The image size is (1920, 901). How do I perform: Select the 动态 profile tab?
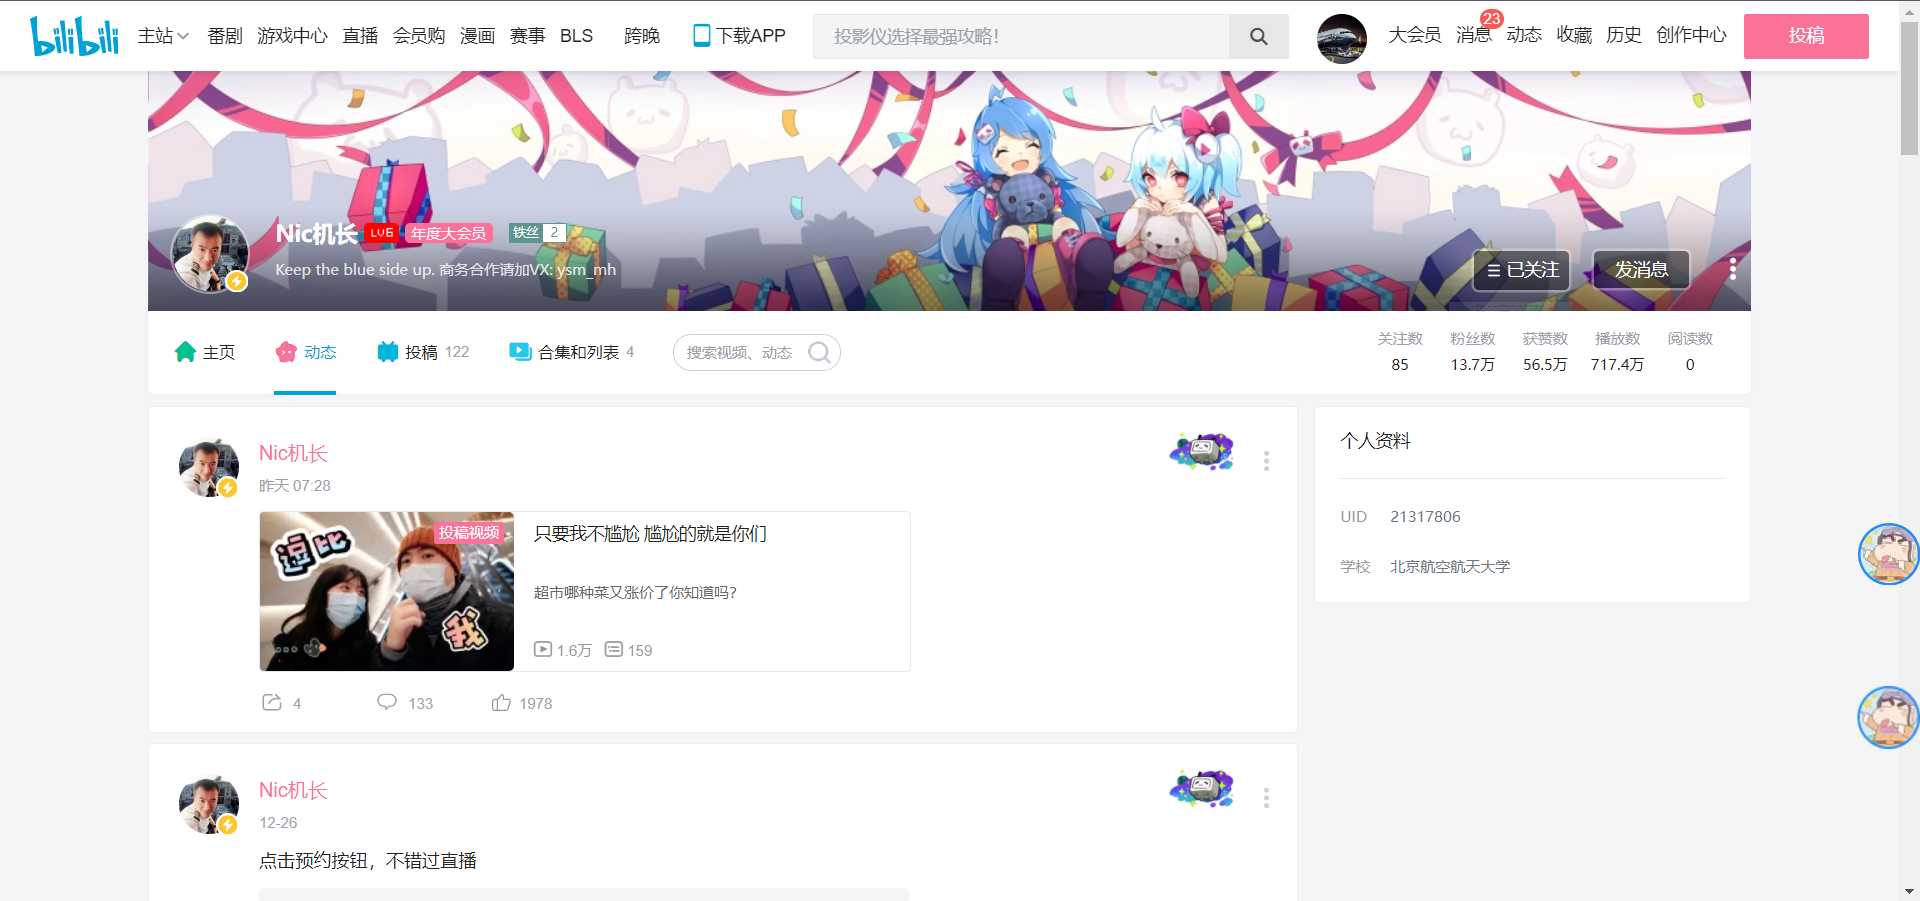tap(306, 352)
